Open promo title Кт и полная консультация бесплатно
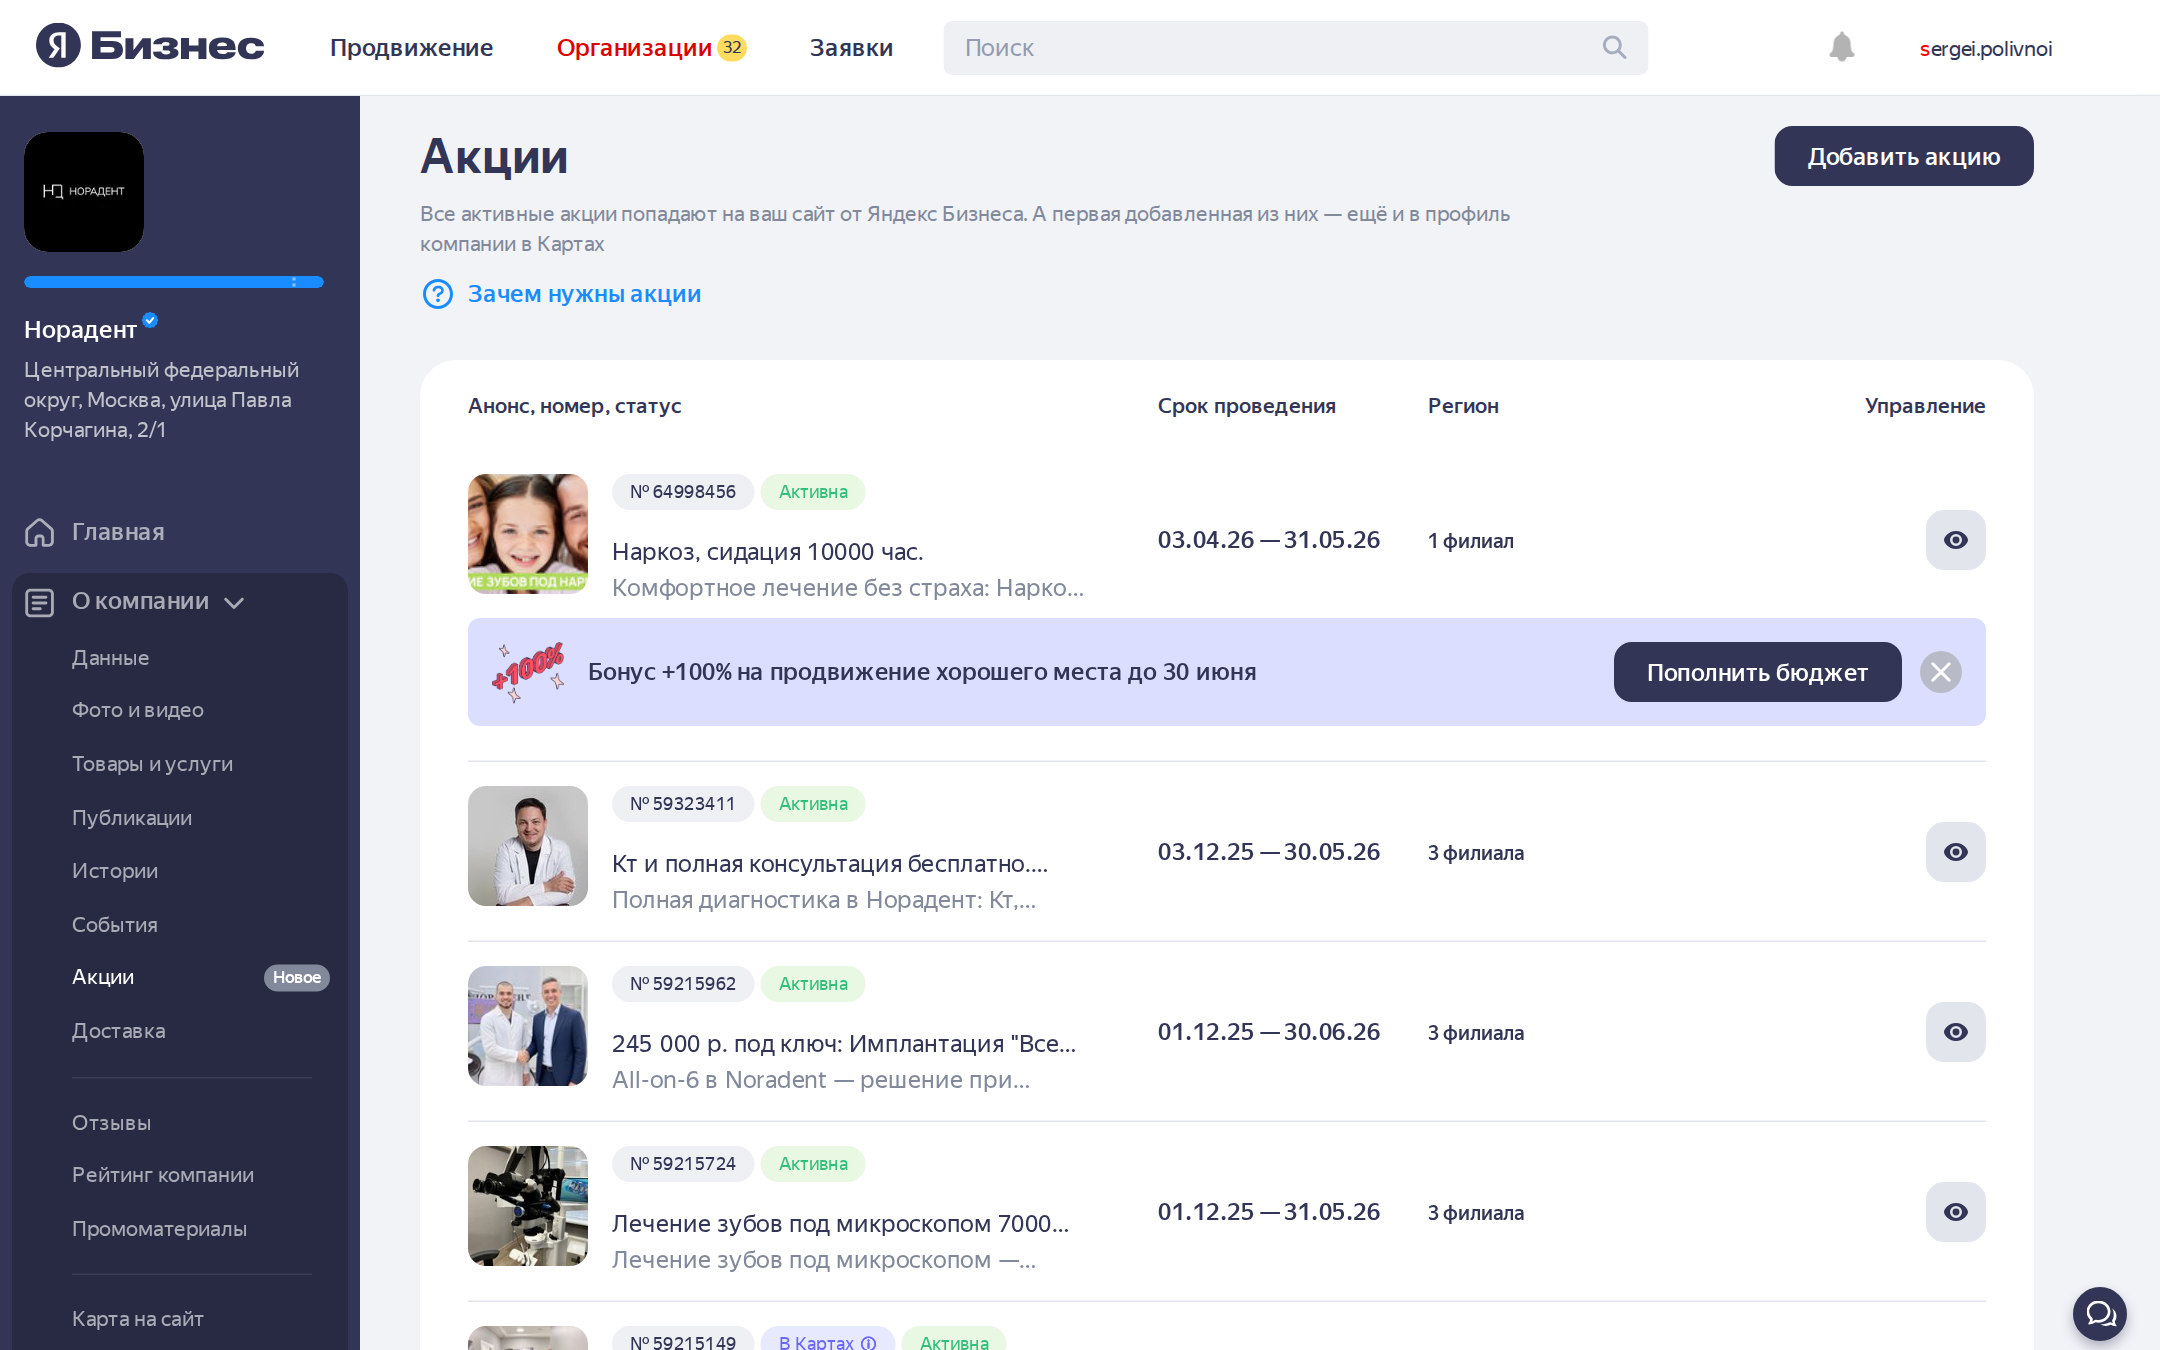 tap(830, 864)
